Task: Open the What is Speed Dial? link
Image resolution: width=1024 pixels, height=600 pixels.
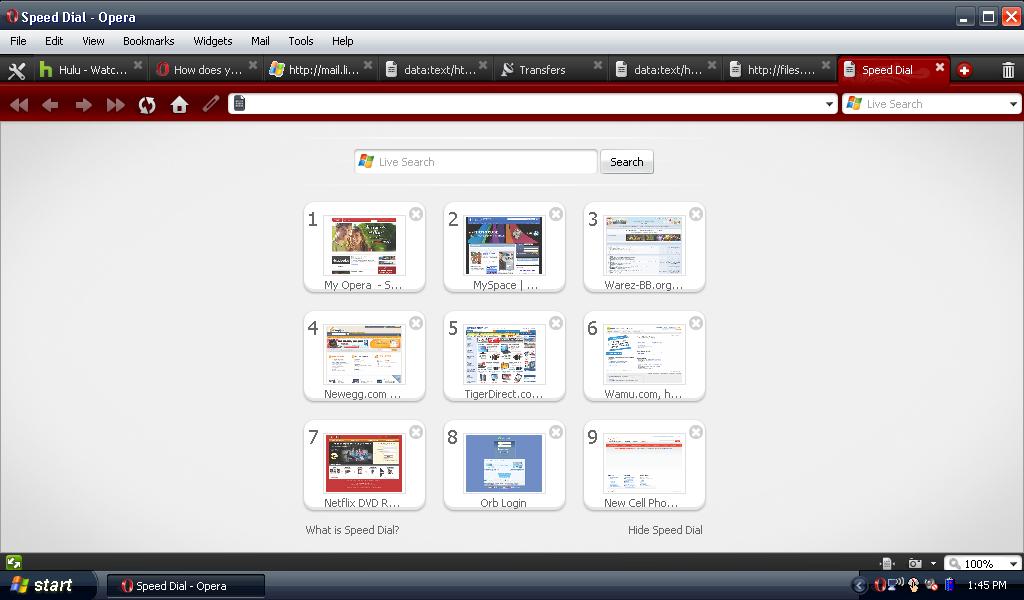Action: (352, 530)
